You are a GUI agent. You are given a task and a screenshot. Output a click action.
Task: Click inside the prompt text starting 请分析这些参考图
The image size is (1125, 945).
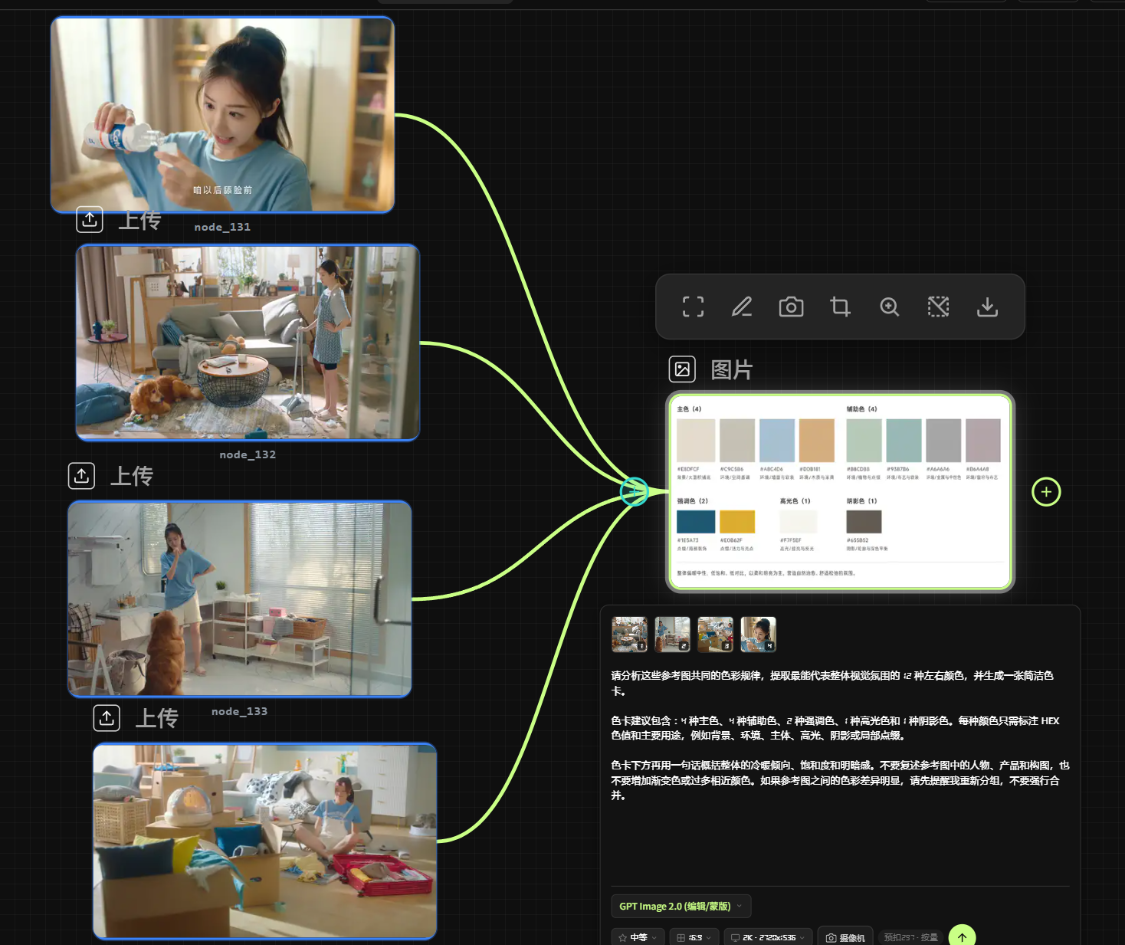(x=839, y=735)
